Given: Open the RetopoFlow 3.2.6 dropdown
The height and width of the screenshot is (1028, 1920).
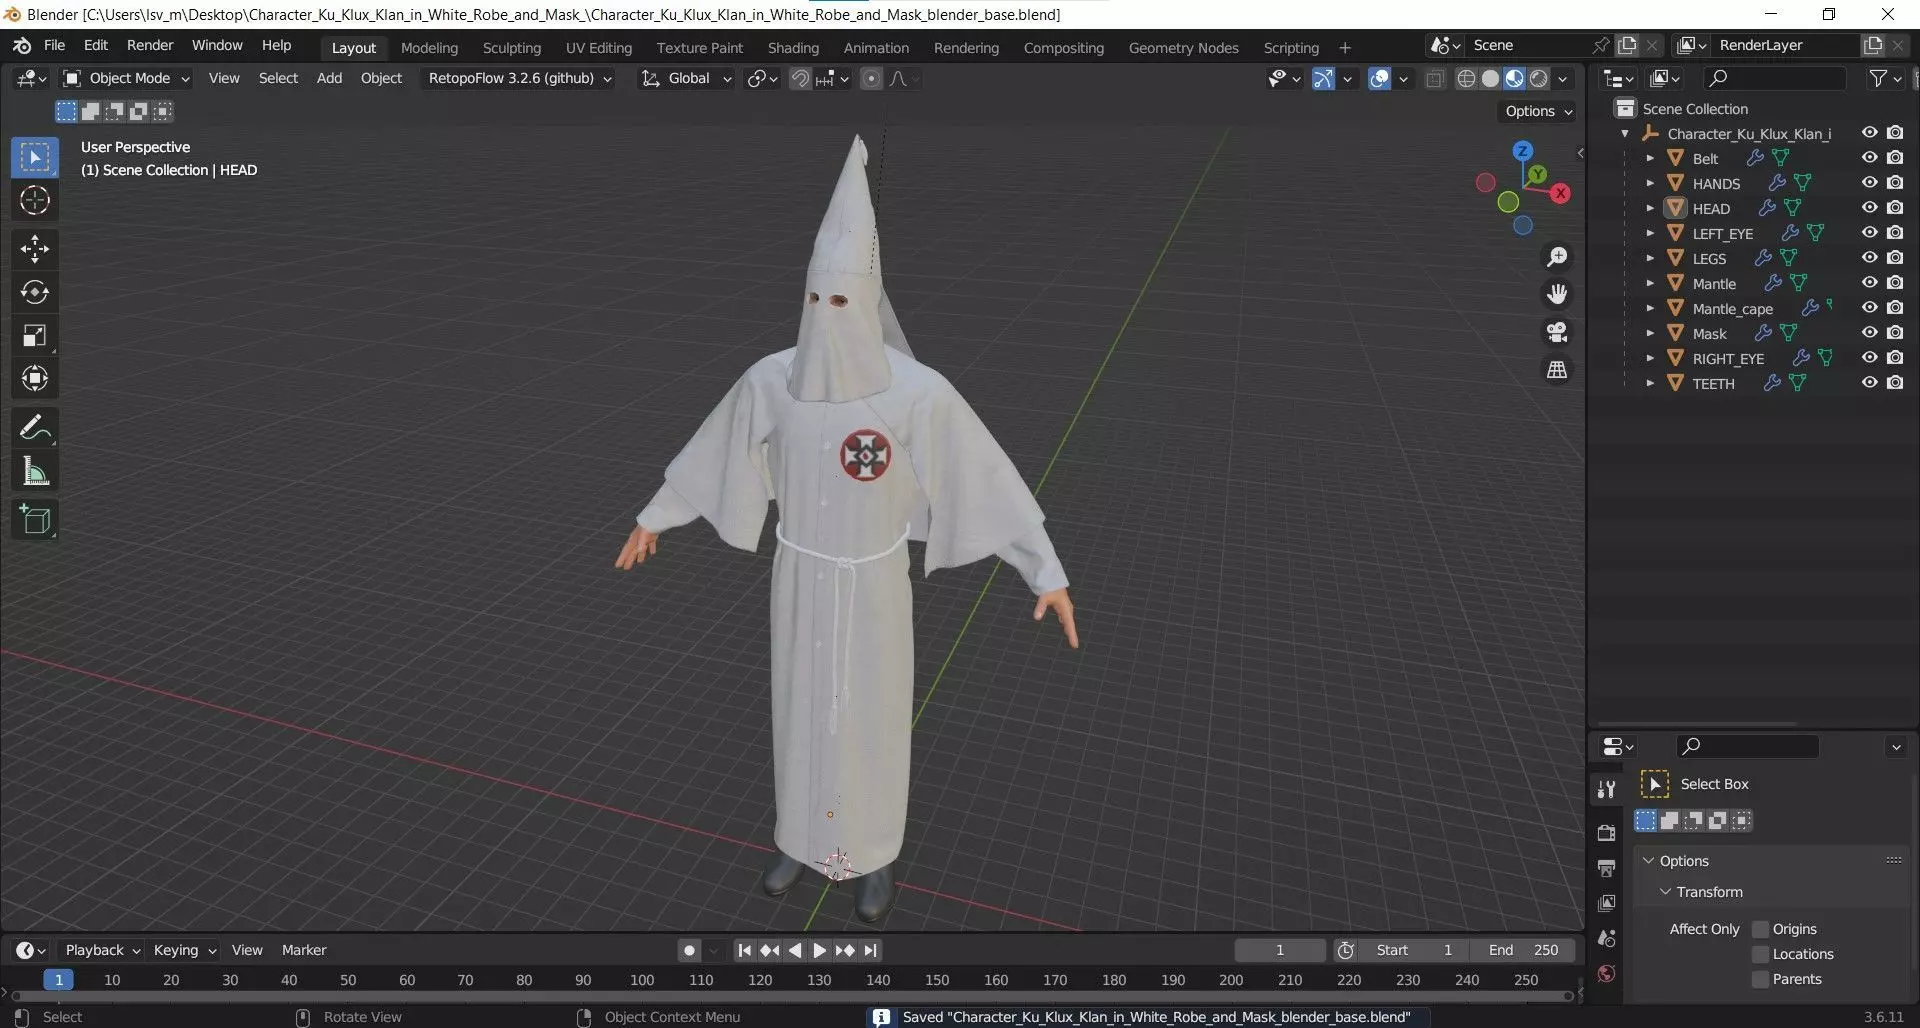Looking at the screenshot, I should [519, 78].
